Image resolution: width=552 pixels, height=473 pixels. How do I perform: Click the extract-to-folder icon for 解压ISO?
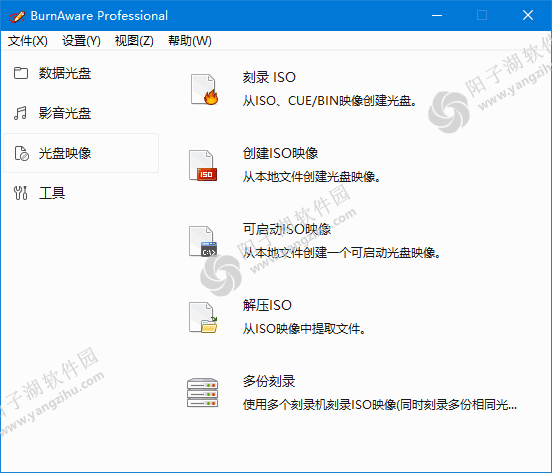(203, 317)
